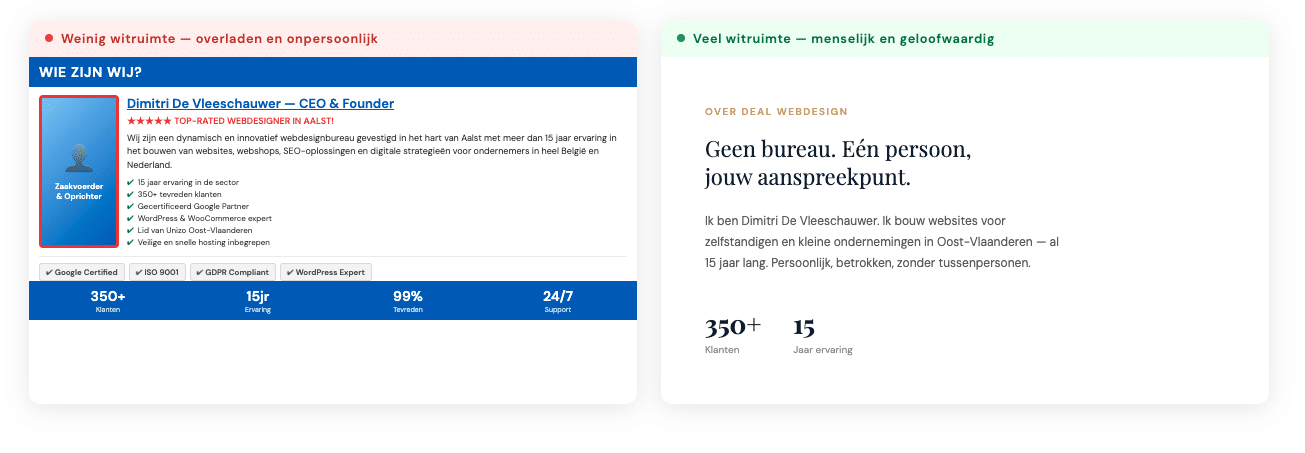Click the red five-star rating icons
1305x453 pixels.
pos(149,120)
